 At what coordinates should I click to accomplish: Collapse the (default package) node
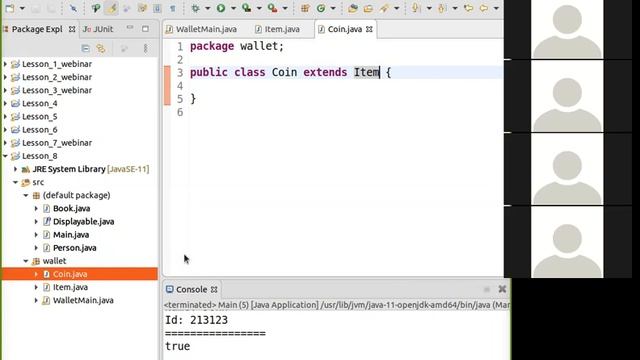(x=26, y=195)
